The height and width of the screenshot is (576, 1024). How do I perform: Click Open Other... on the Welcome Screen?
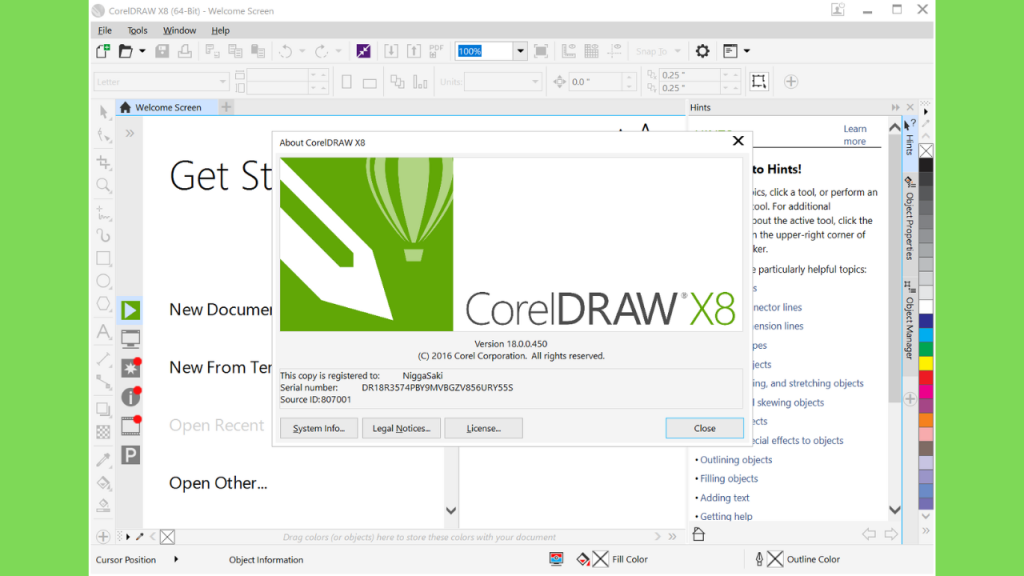tap(218, 483)
